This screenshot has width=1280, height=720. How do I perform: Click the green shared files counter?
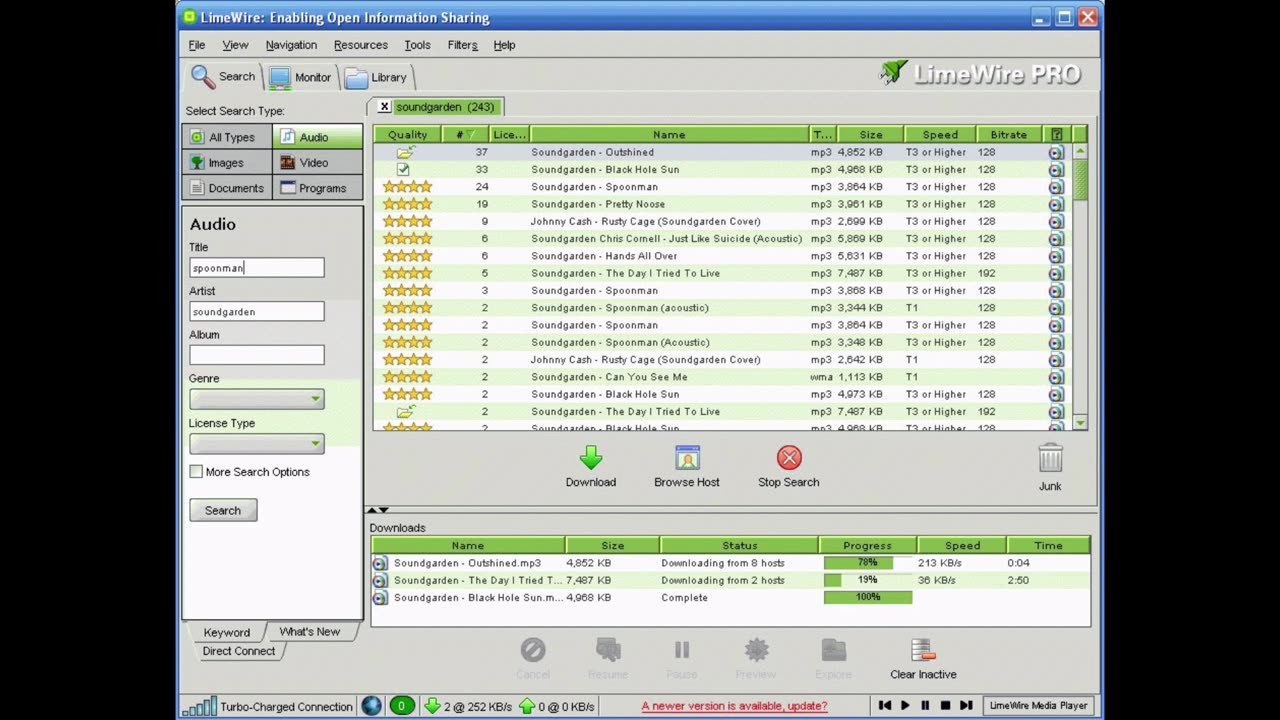pos(401,706)
